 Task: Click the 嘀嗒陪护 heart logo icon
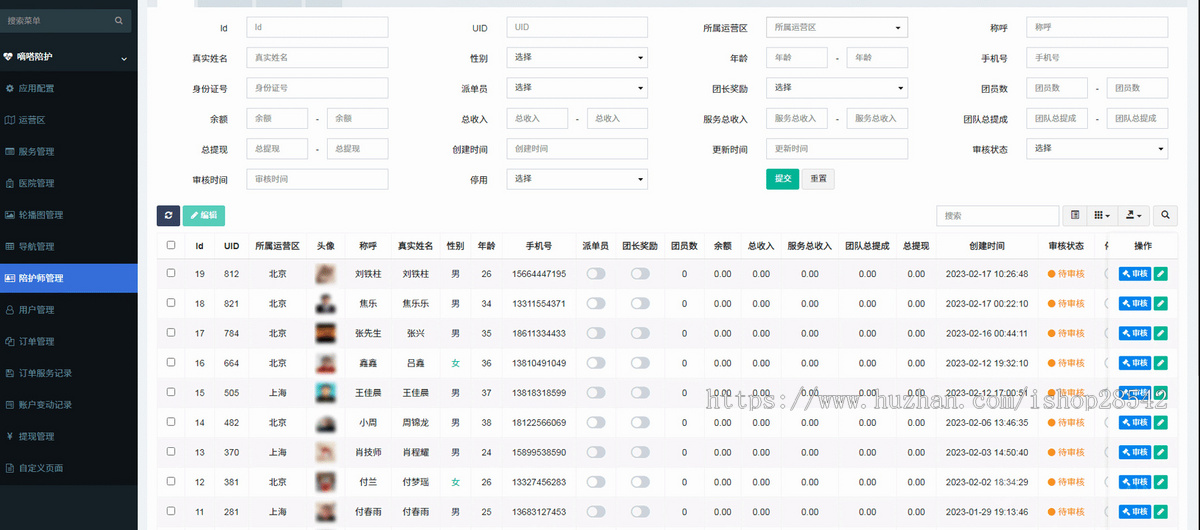pos(9,57)
